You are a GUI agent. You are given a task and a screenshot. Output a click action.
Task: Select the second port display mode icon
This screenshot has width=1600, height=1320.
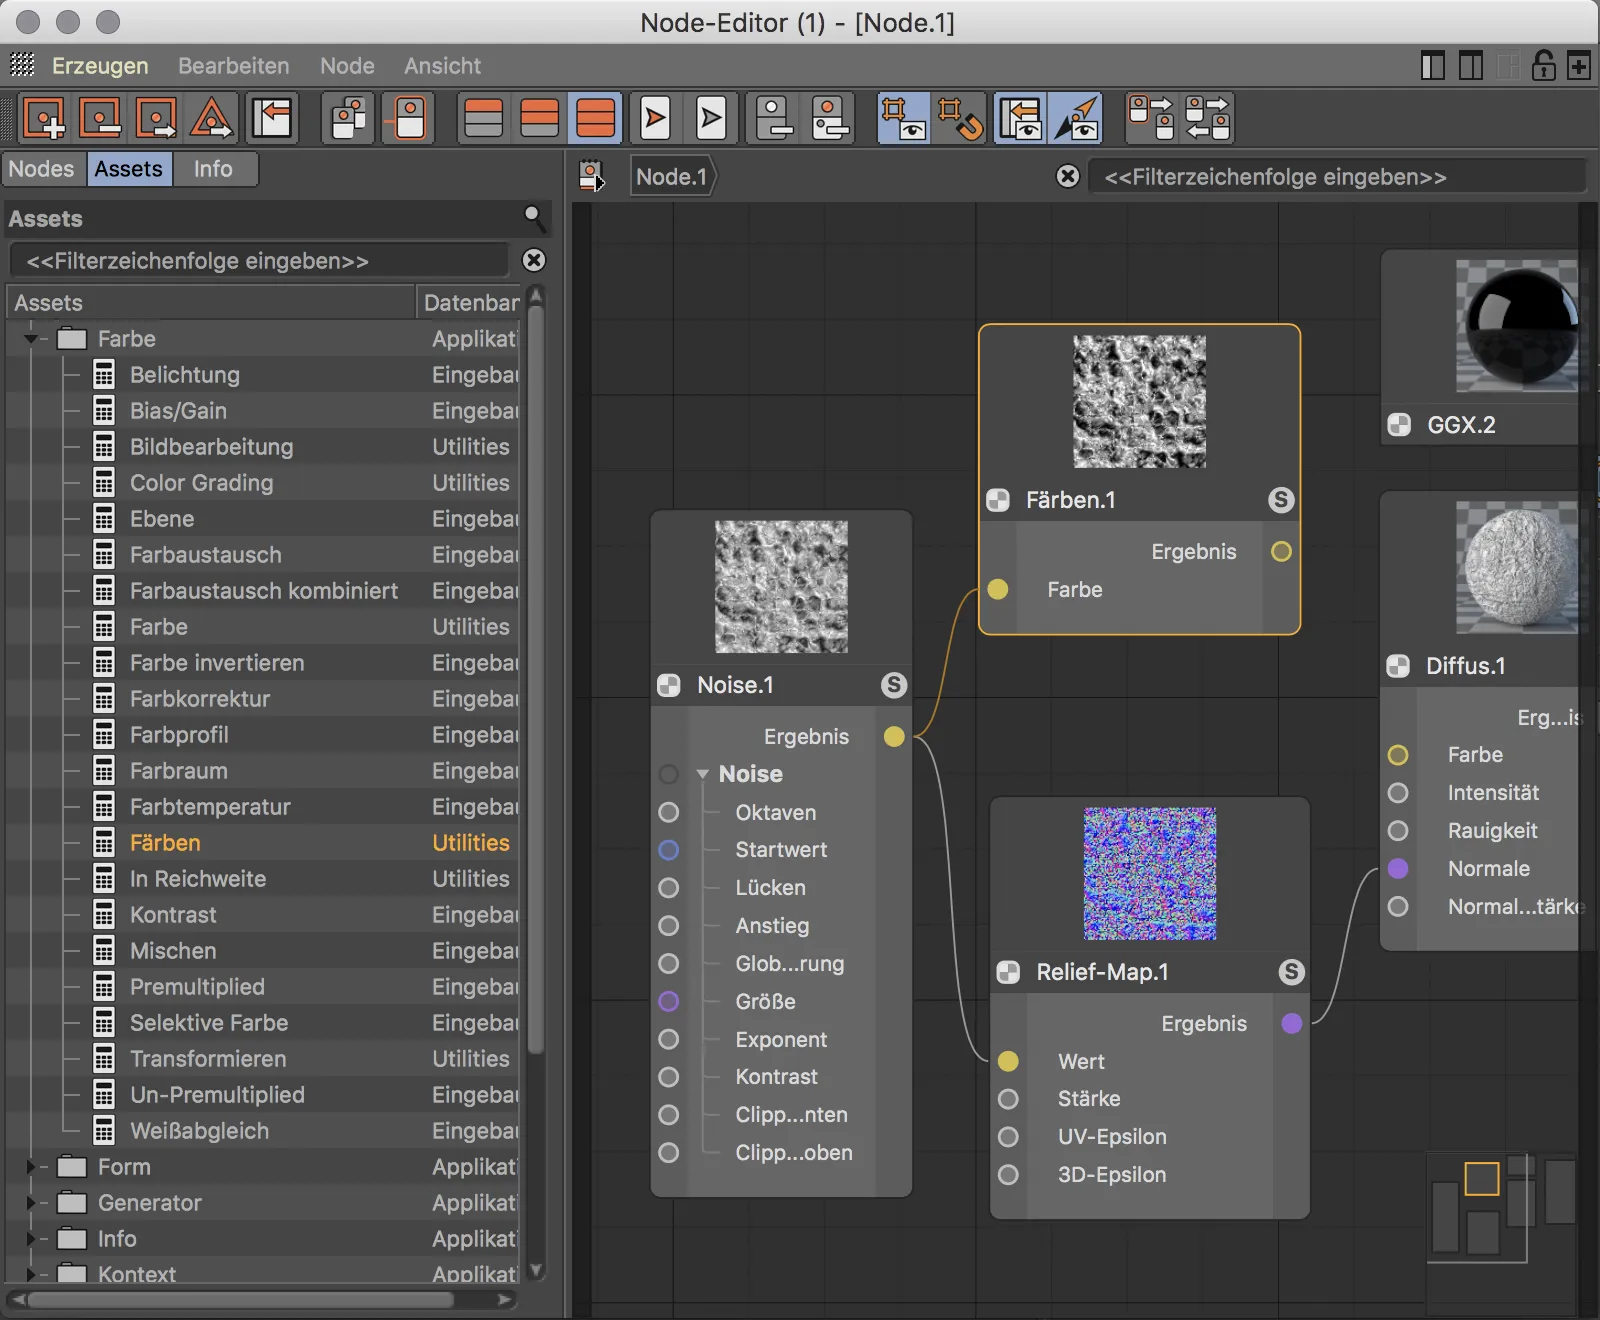coord(540,118)
